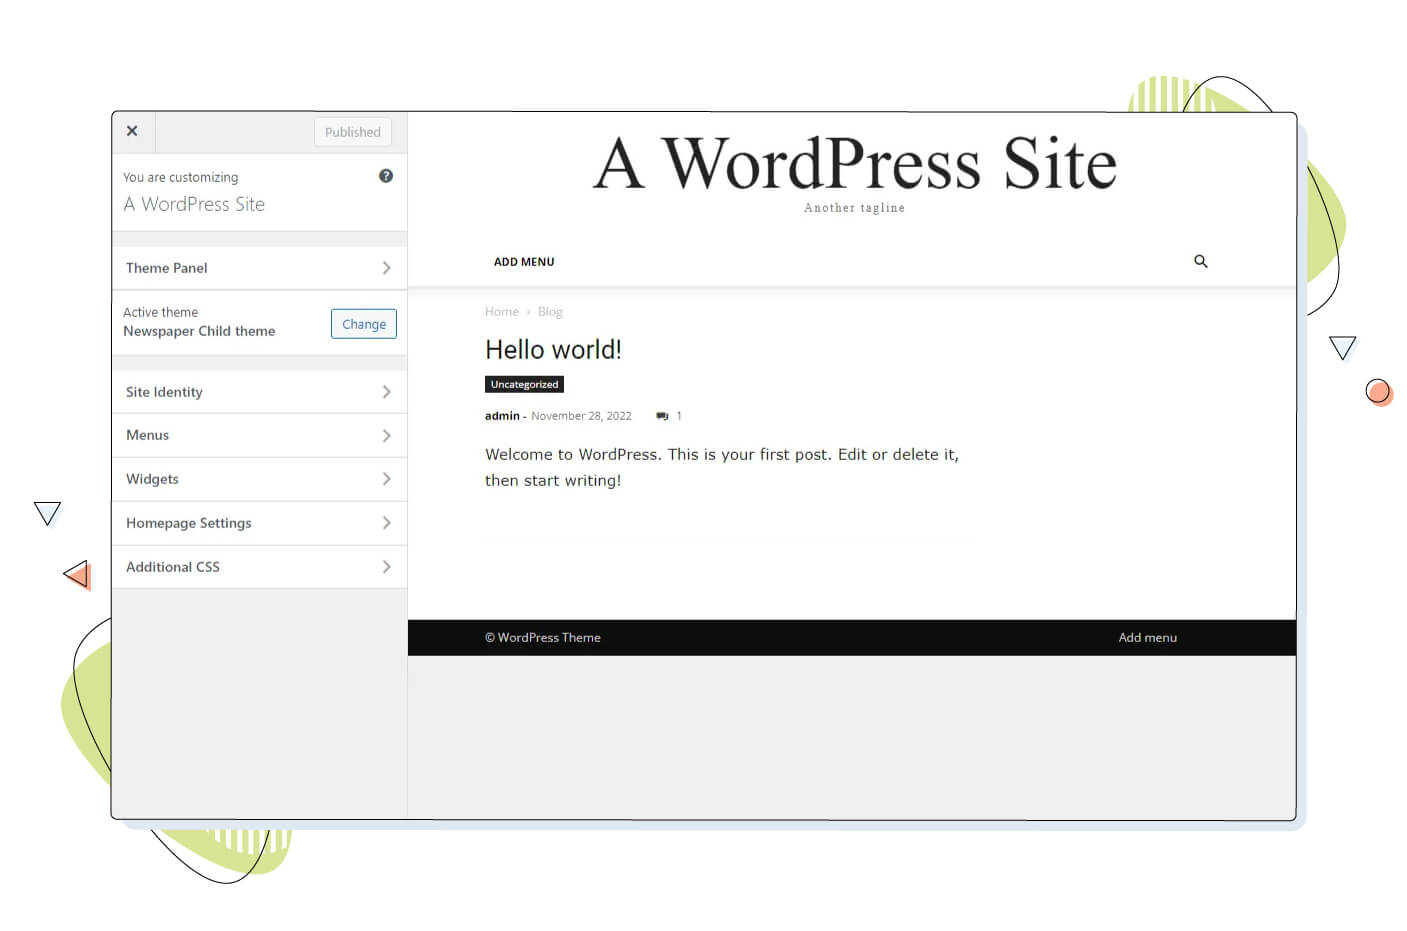Viewport: 1407px width, 931px height.
Task: Open the Menus section
Action: 260,436
